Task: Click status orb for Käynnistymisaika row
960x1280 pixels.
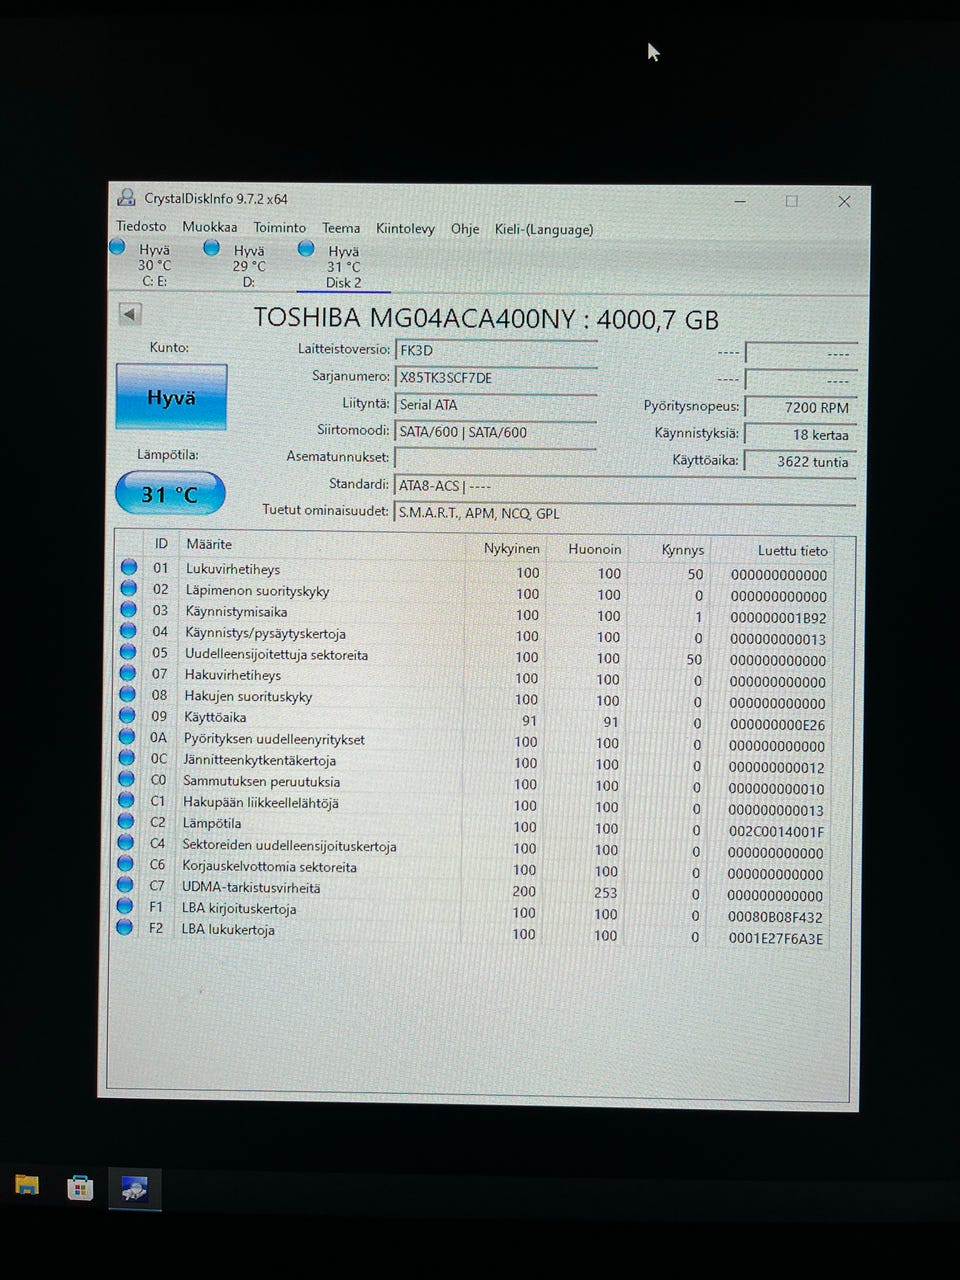Action: [128, 610]
